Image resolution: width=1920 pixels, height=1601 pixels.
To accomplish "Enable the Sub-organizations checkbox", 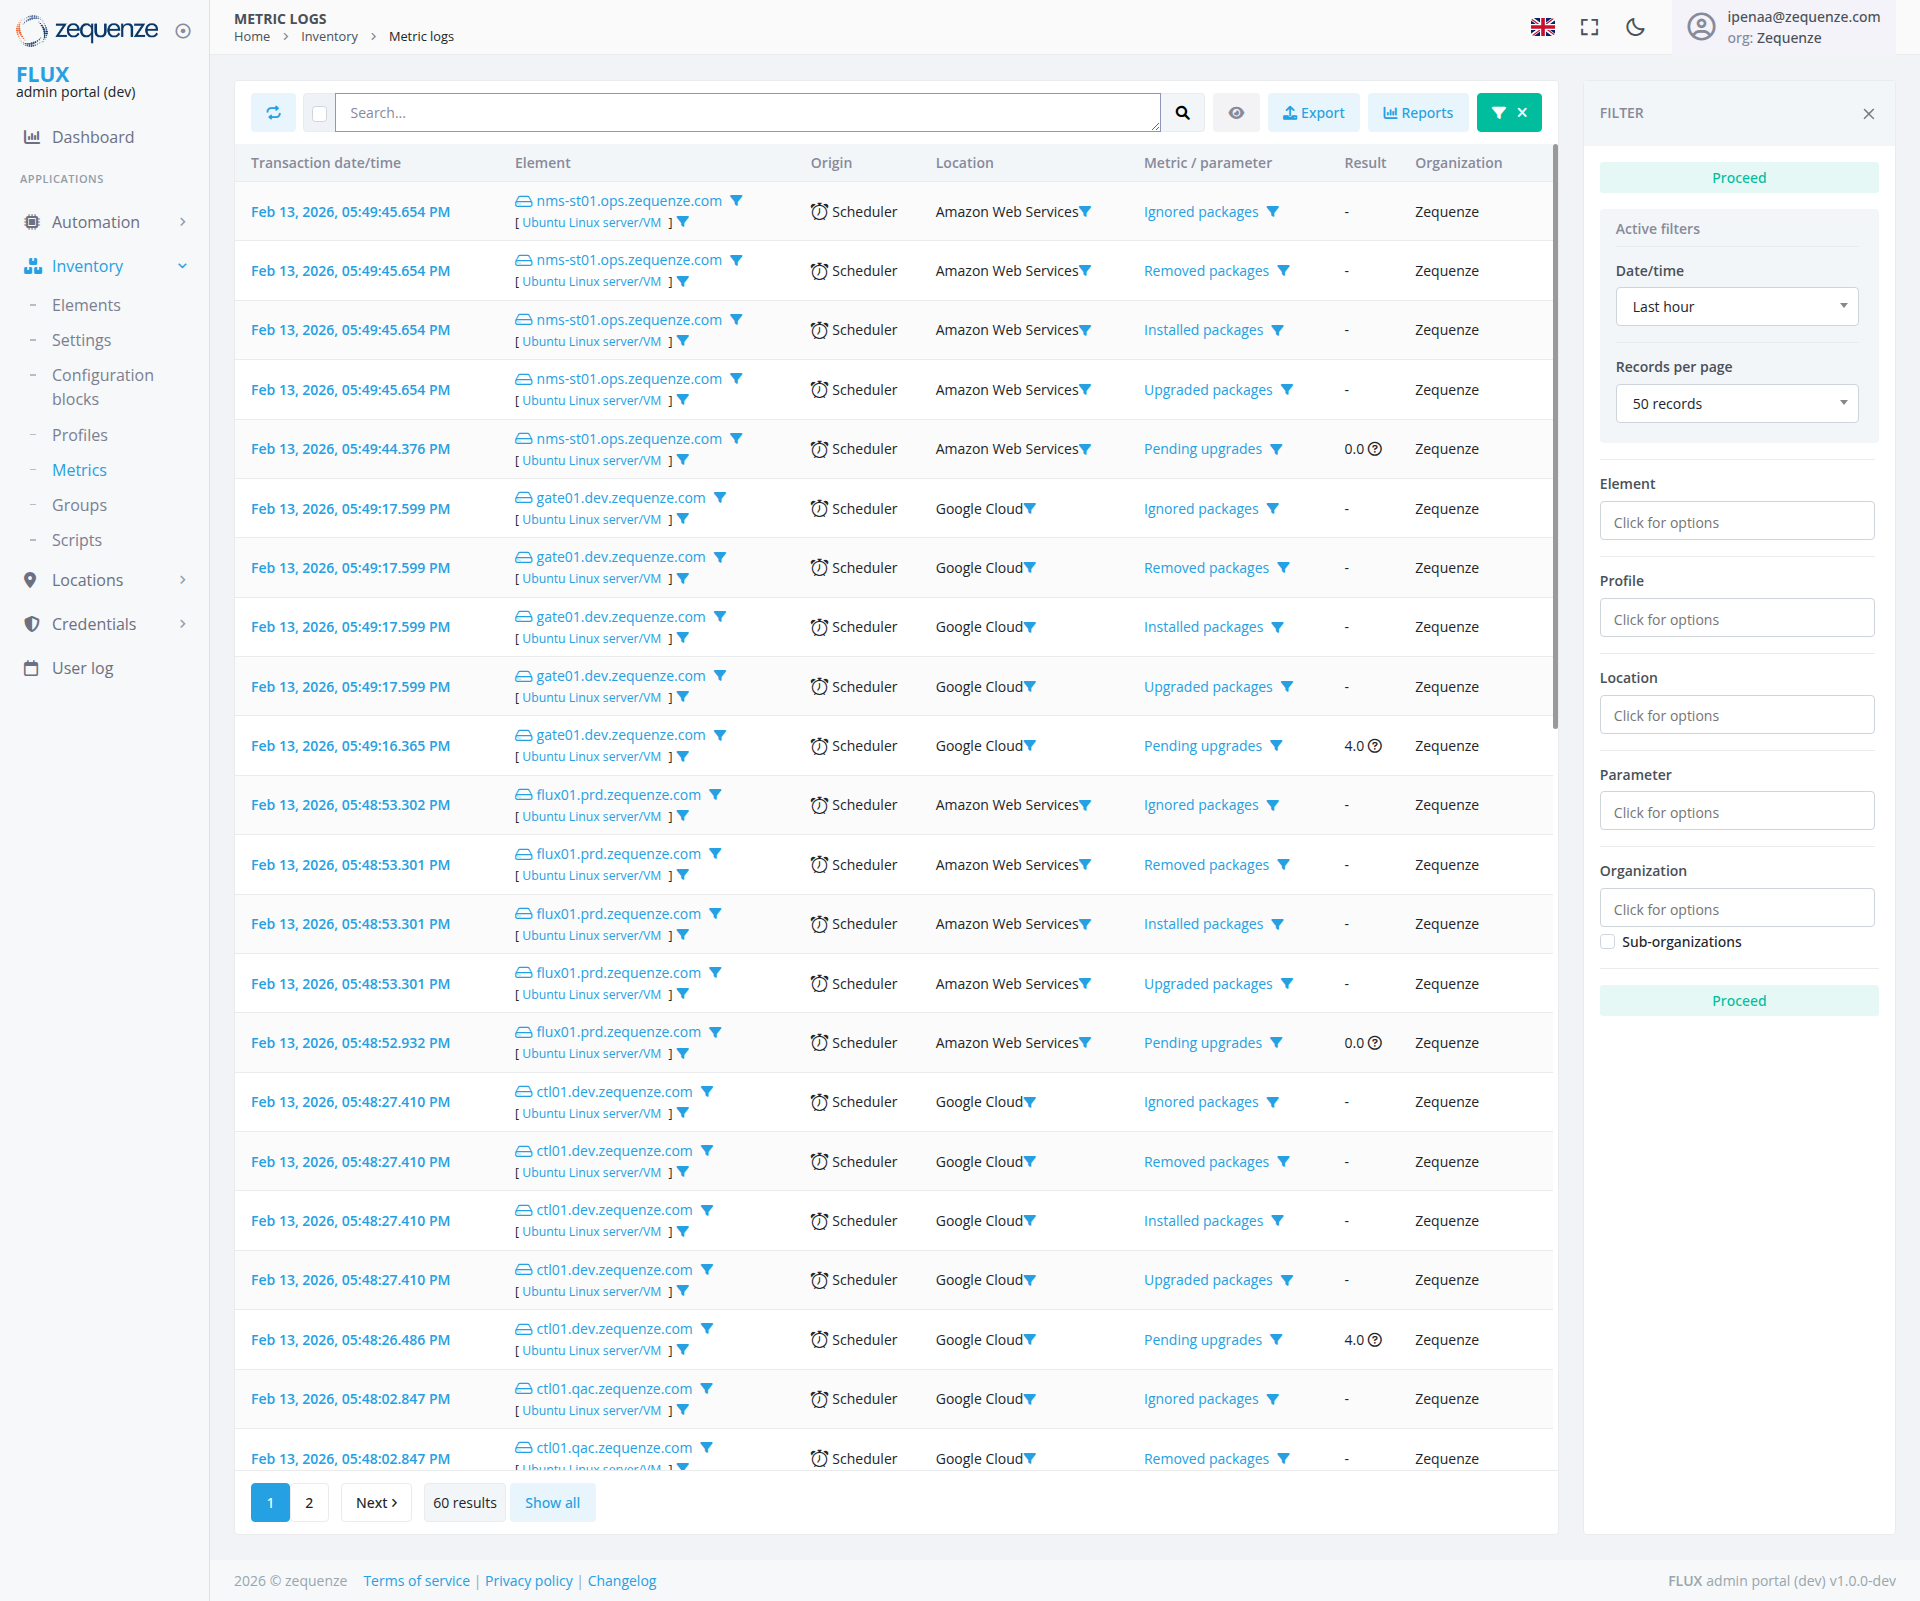I will tap(1606, 941).
